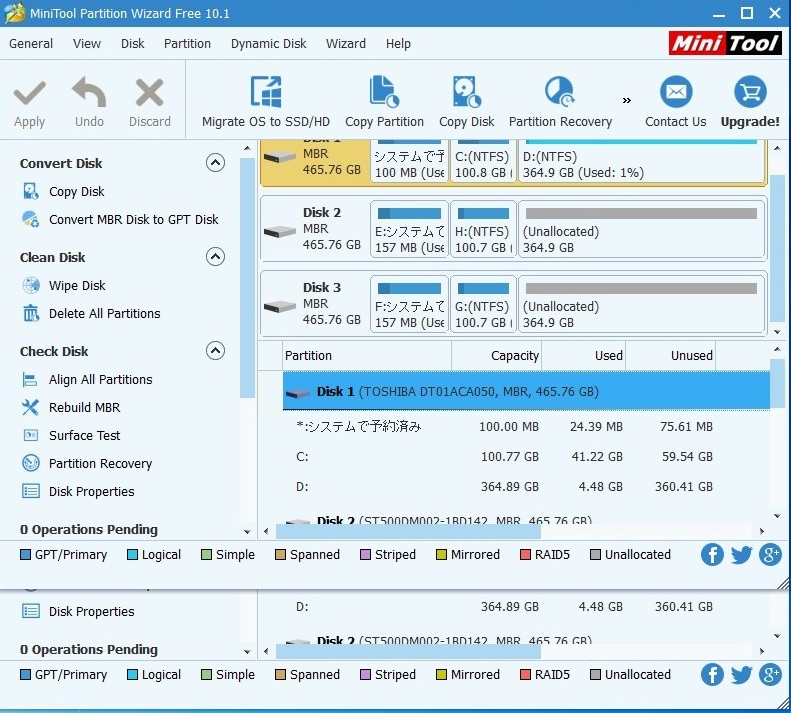This screenshot has height=713, width=791.
Task: Sort by the Partition column header
Action: tap(367, 356)
